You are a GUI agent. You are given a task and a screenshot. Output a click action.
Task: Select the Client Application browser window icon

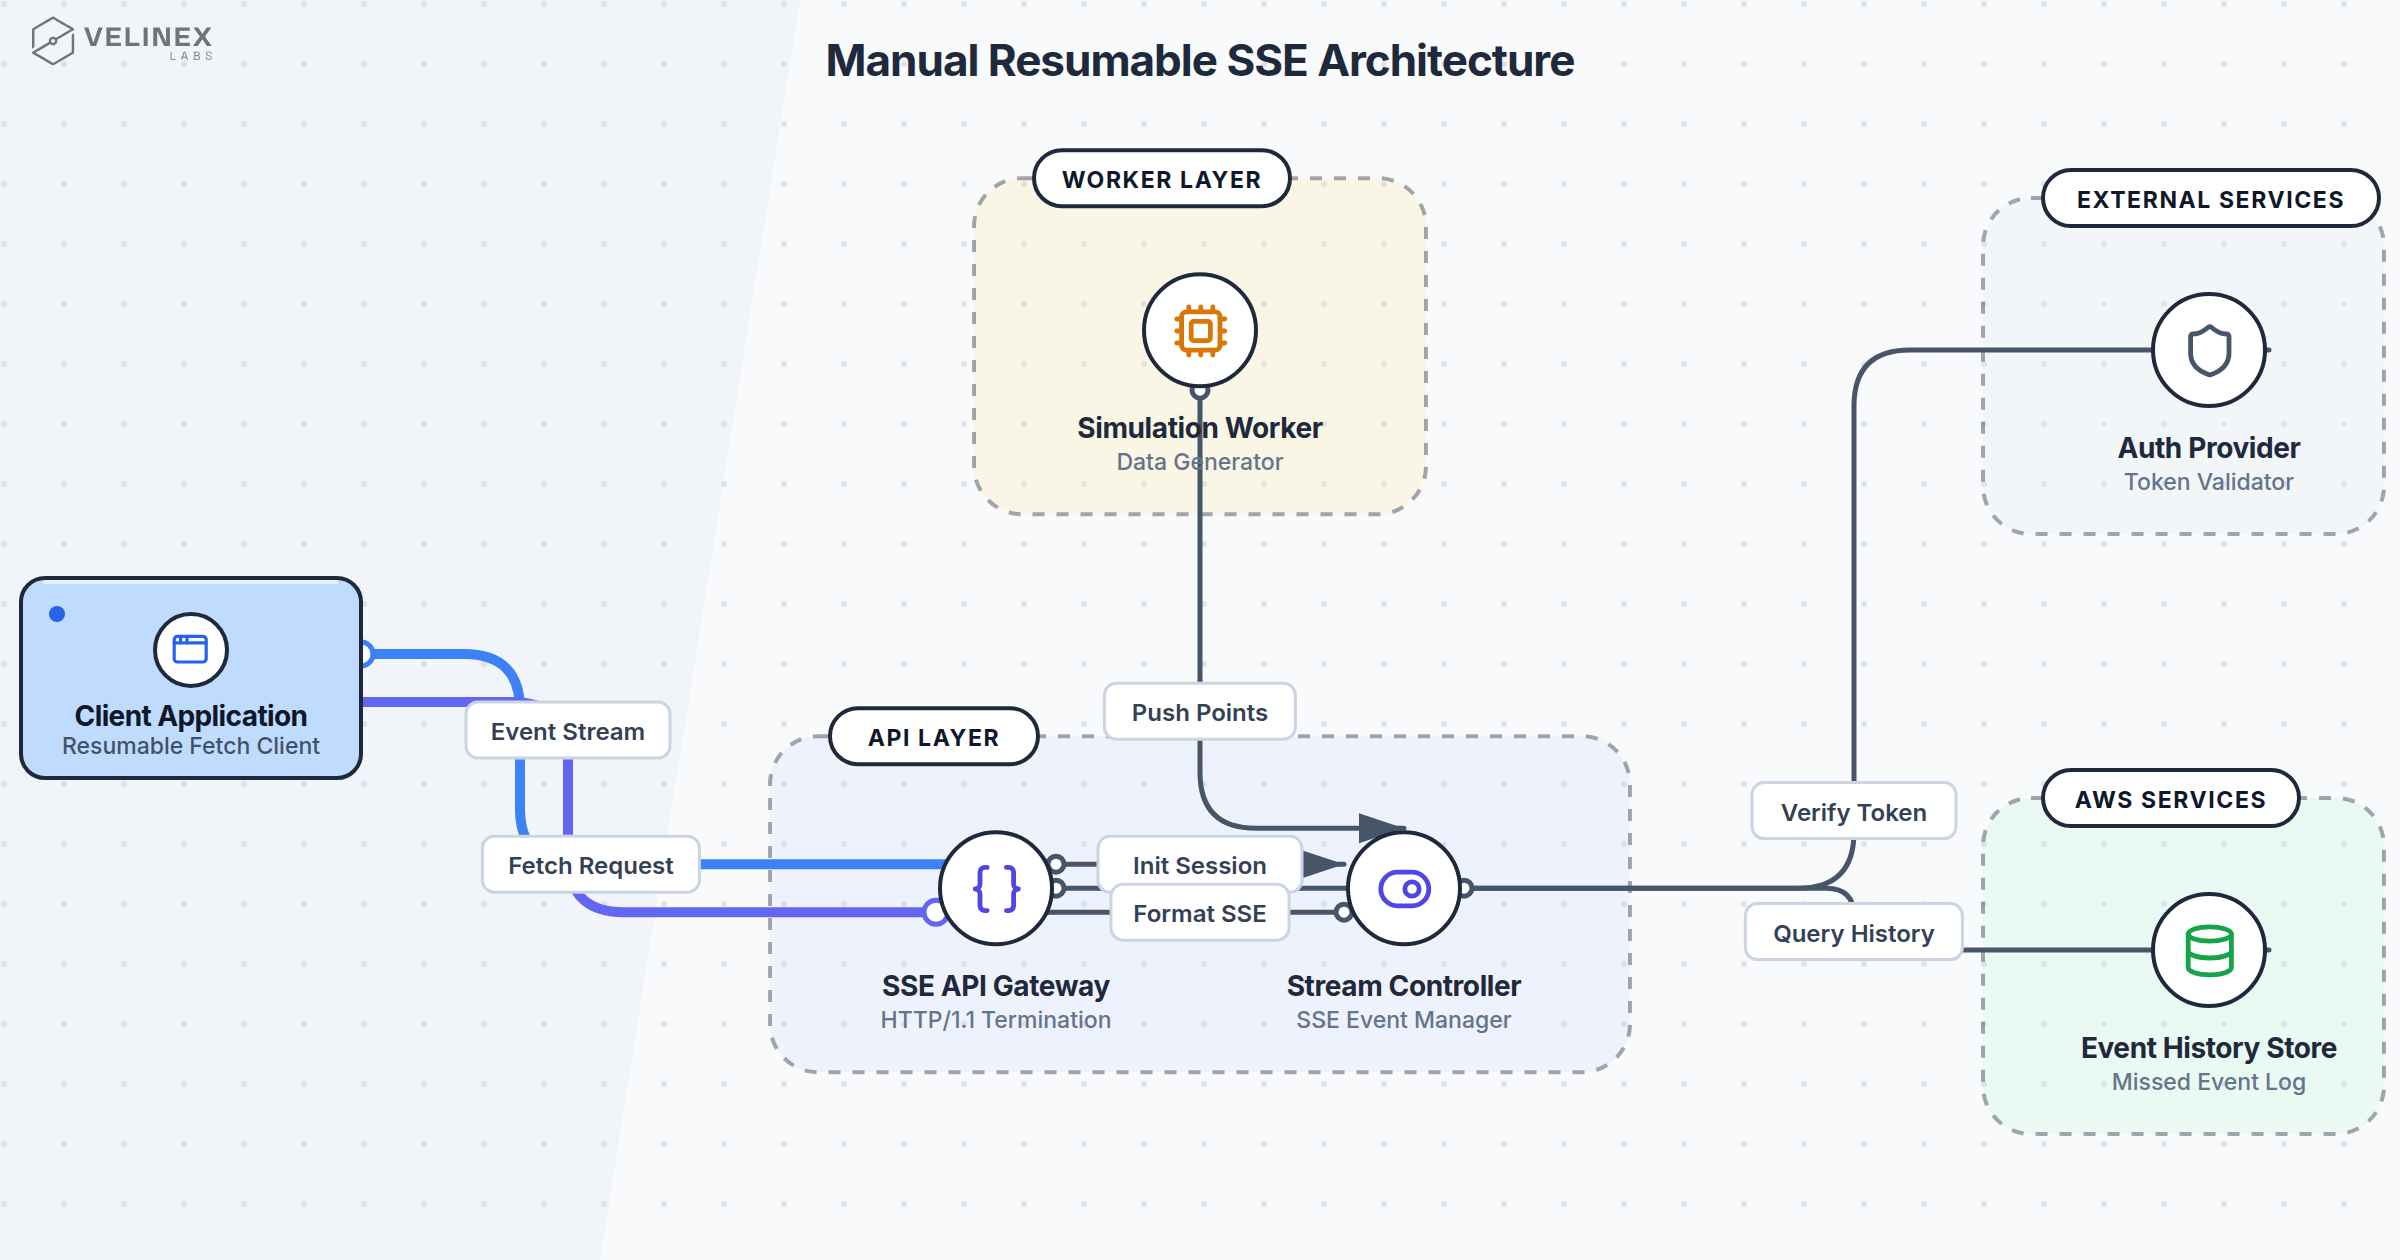point(190,649)
